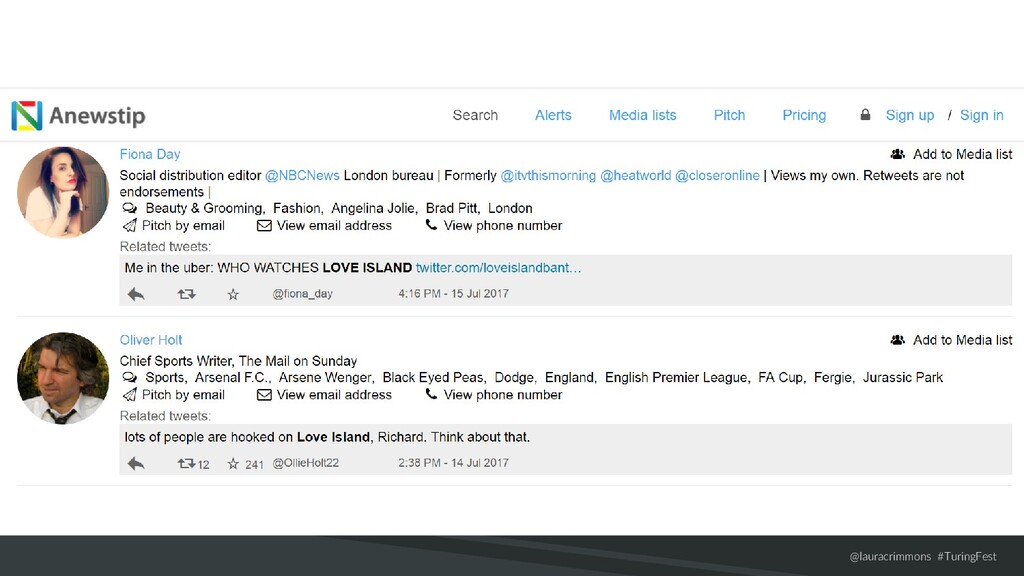1024x576 pixels.
Task: Select Search in the navigation bar
Action: pyautogui.click(x=475, y=115)
